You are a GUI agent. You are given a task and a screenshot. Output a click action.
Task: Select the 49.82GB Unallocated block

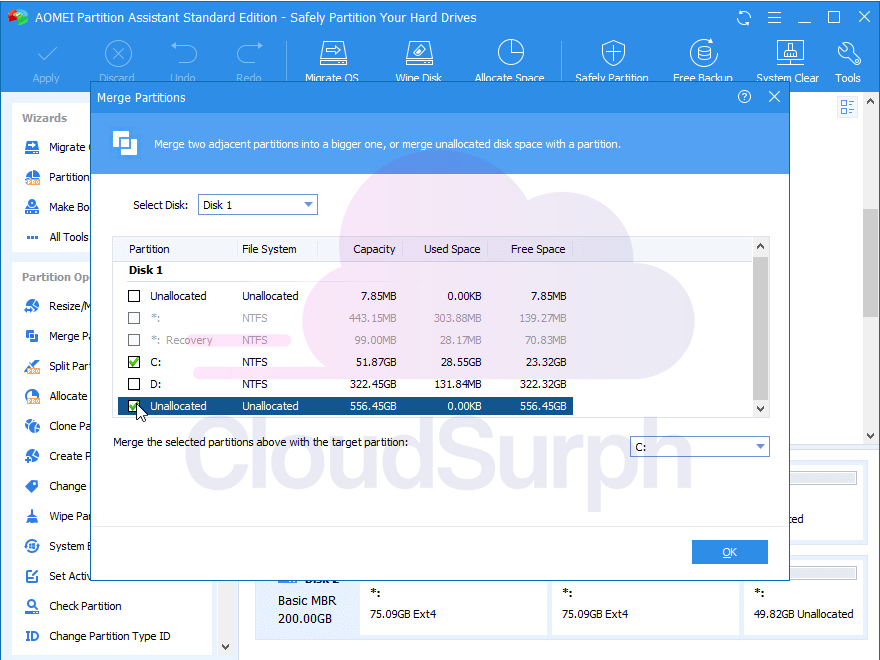[803, 608]
